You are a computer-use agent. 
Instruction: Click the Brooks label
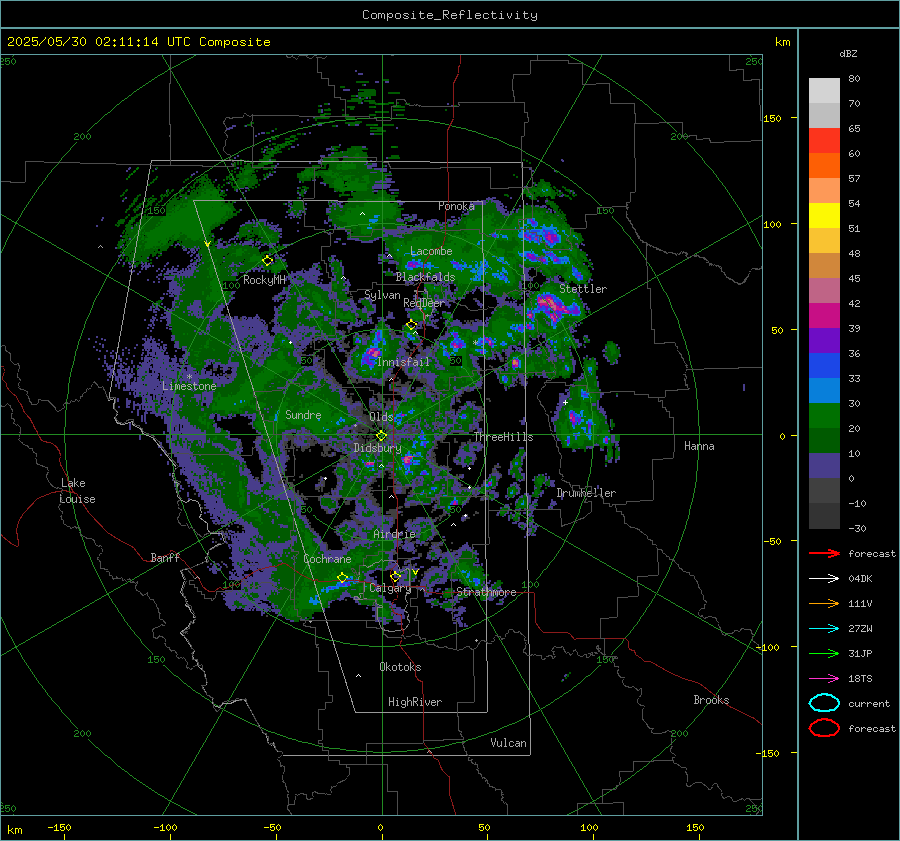711,700
